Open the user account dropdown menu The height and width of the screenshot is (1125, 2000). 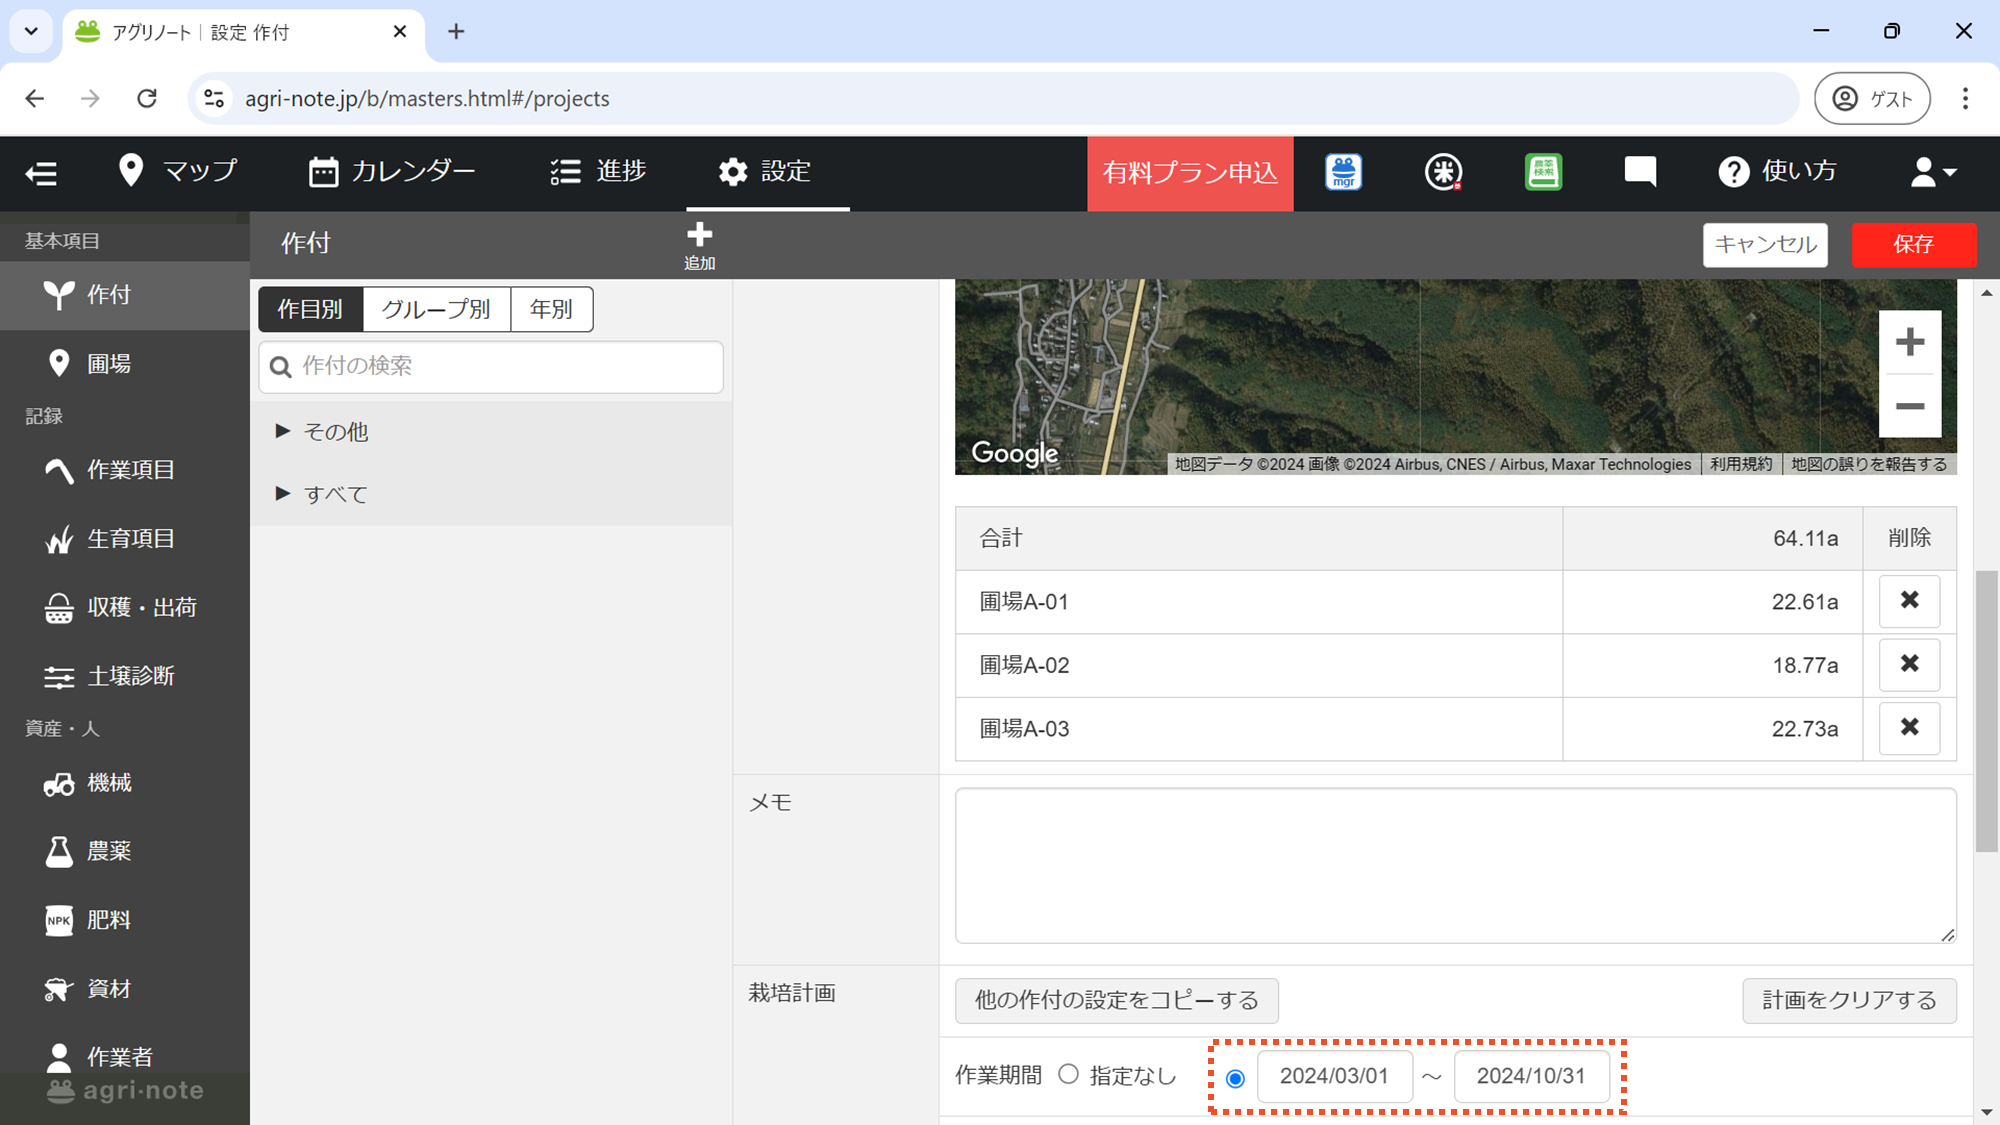tap(1932, 172)
